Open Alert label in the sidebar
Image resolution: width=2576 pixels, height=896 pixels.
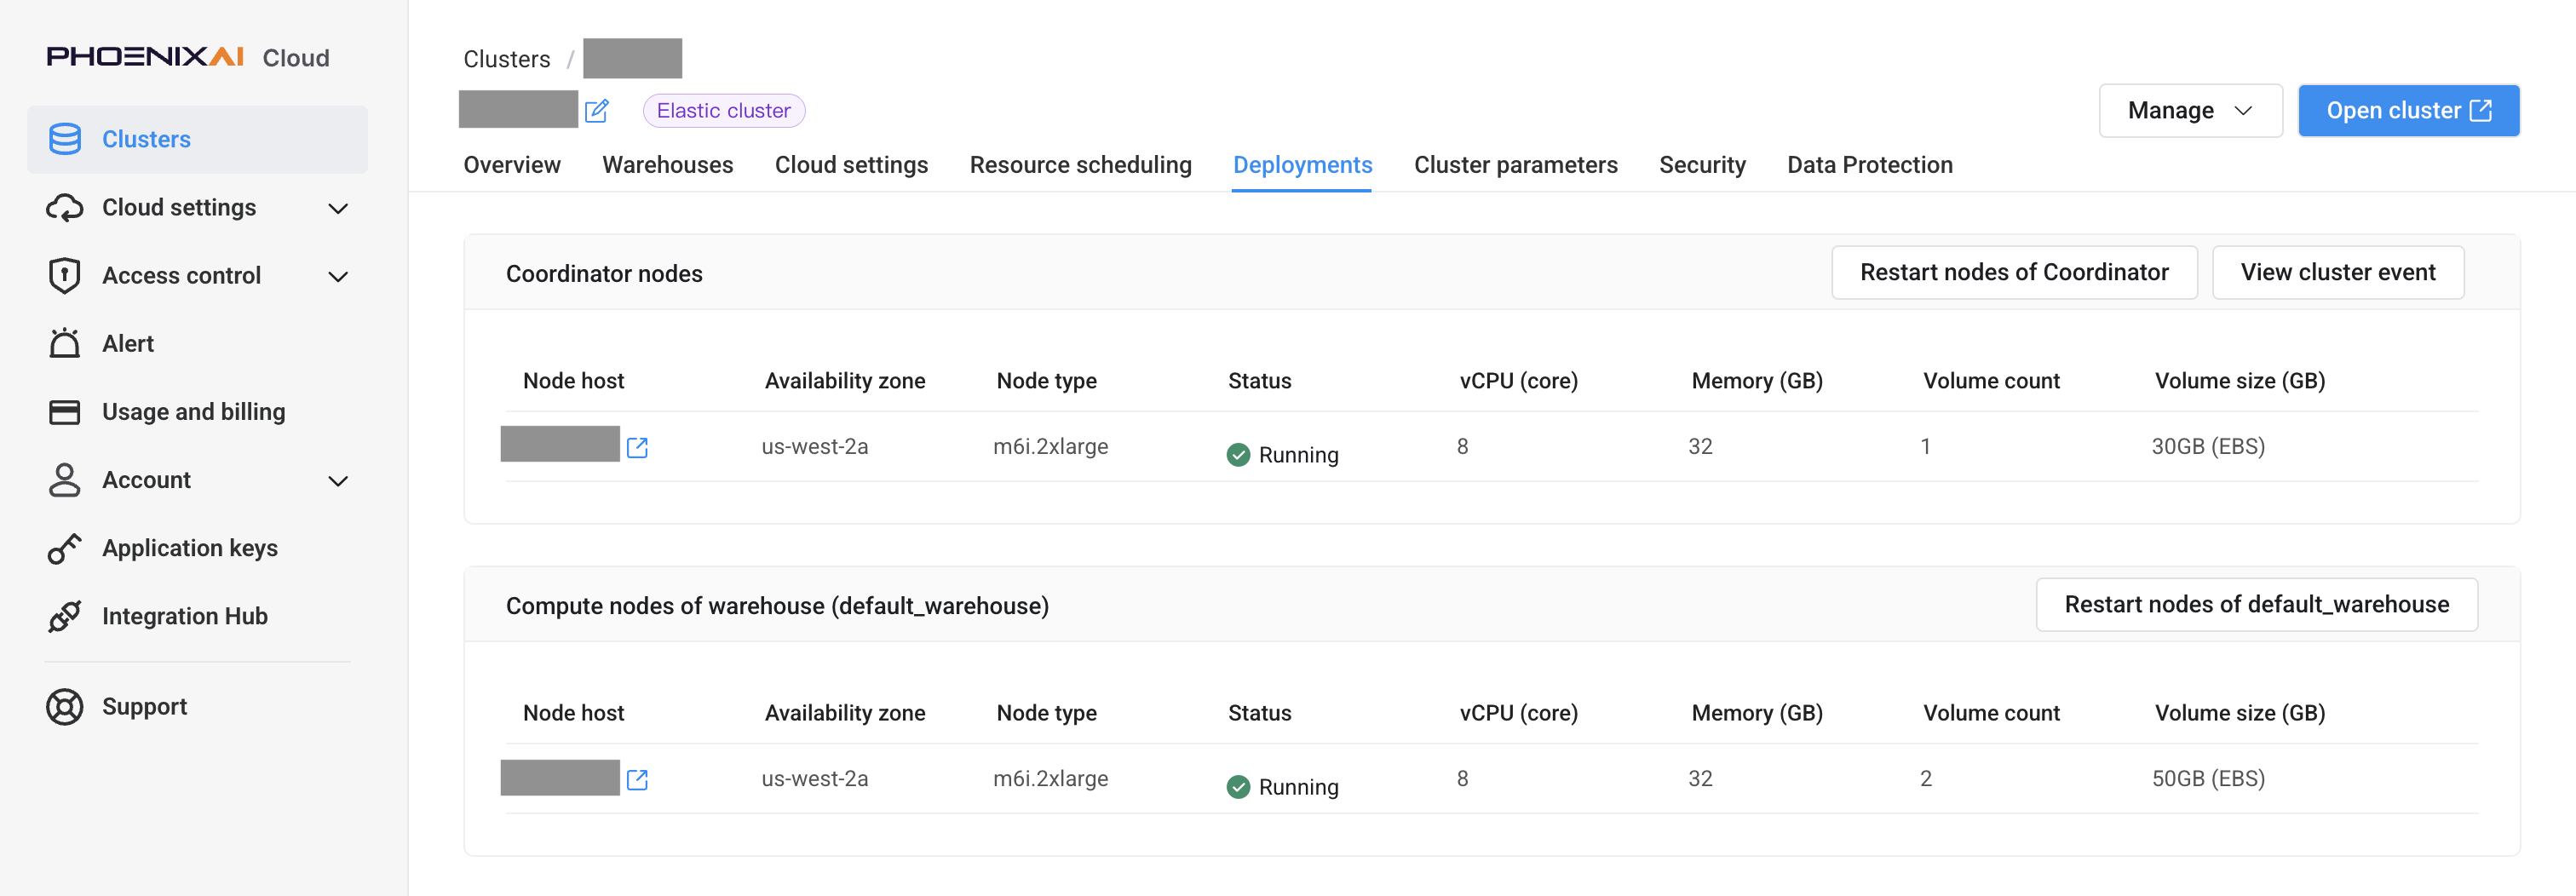pos(128,343)
